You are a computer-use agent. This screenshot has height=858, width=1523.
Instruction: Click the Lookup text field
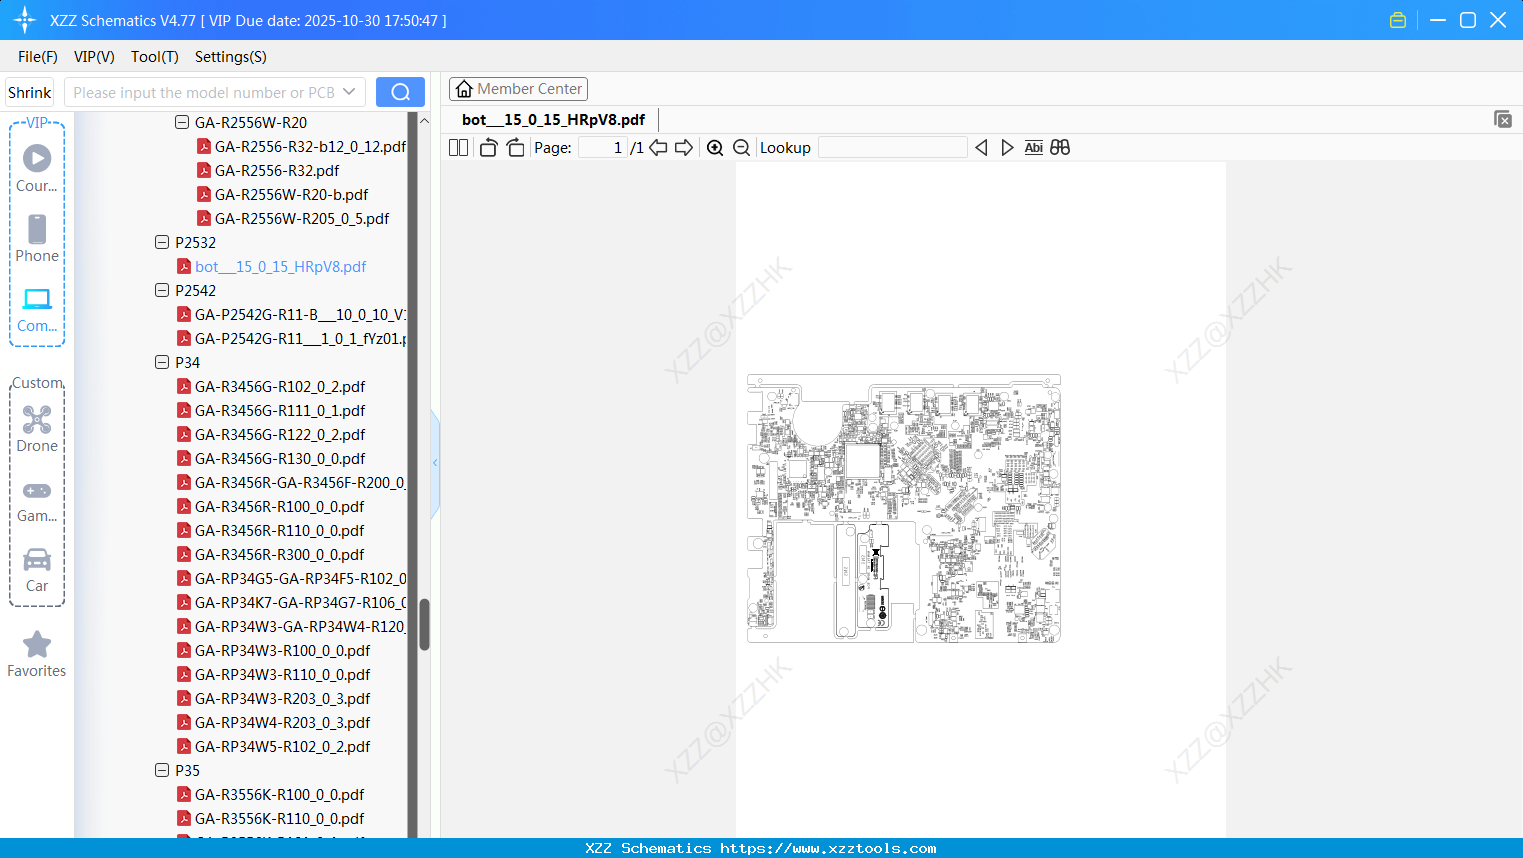[893, 148]
